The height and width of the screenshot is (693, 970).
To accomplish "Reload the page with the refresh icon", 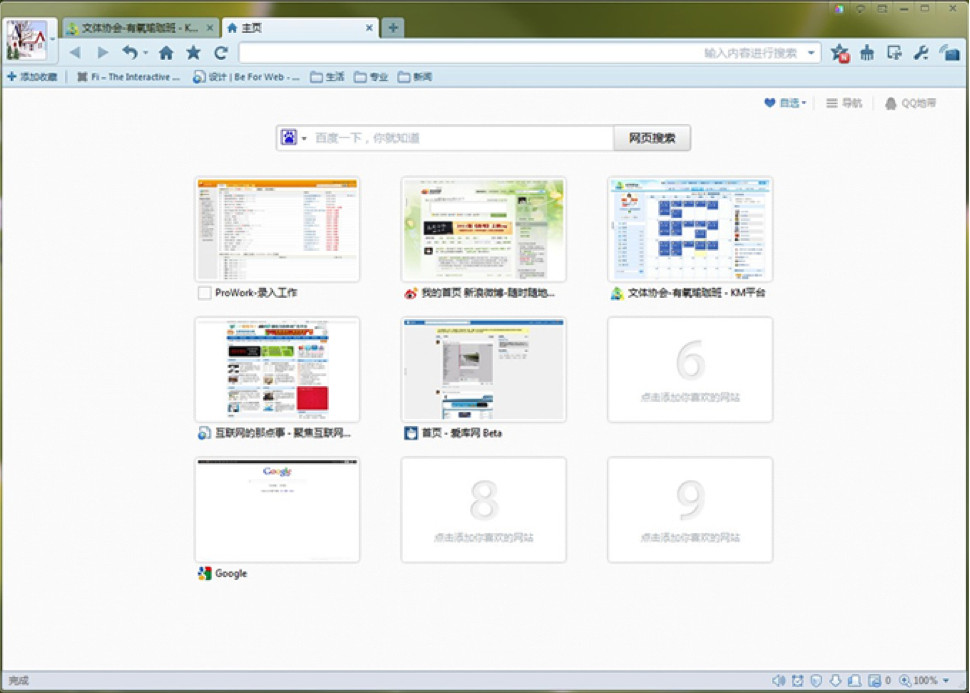I will tap(221, 53).
